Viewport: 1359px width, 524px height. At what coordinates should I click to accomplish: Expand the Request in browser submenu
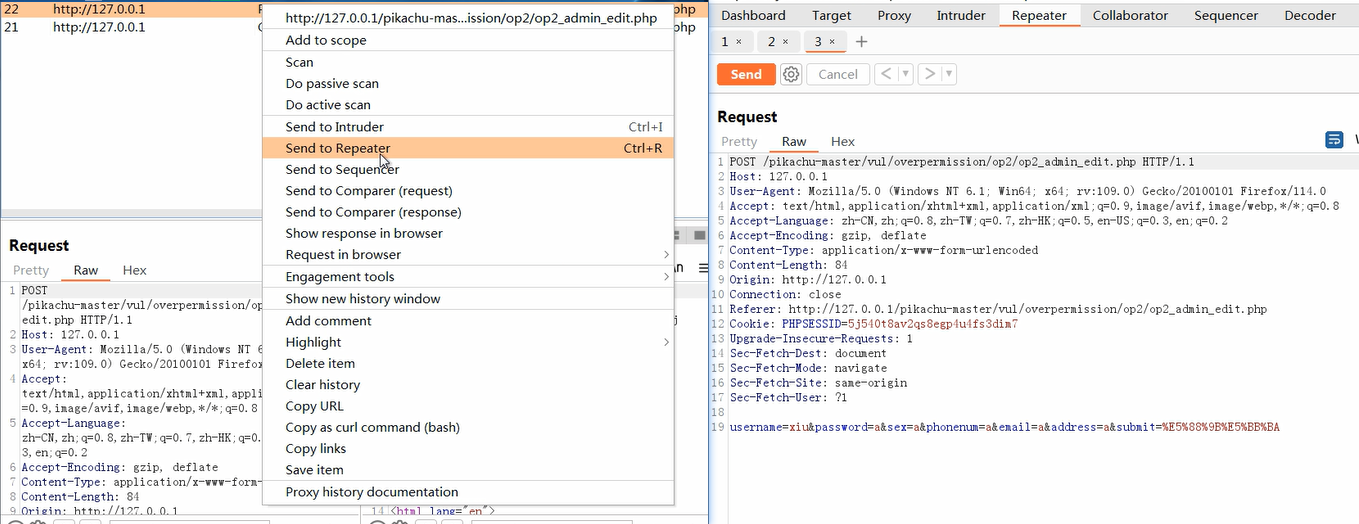tap(468, 255)
